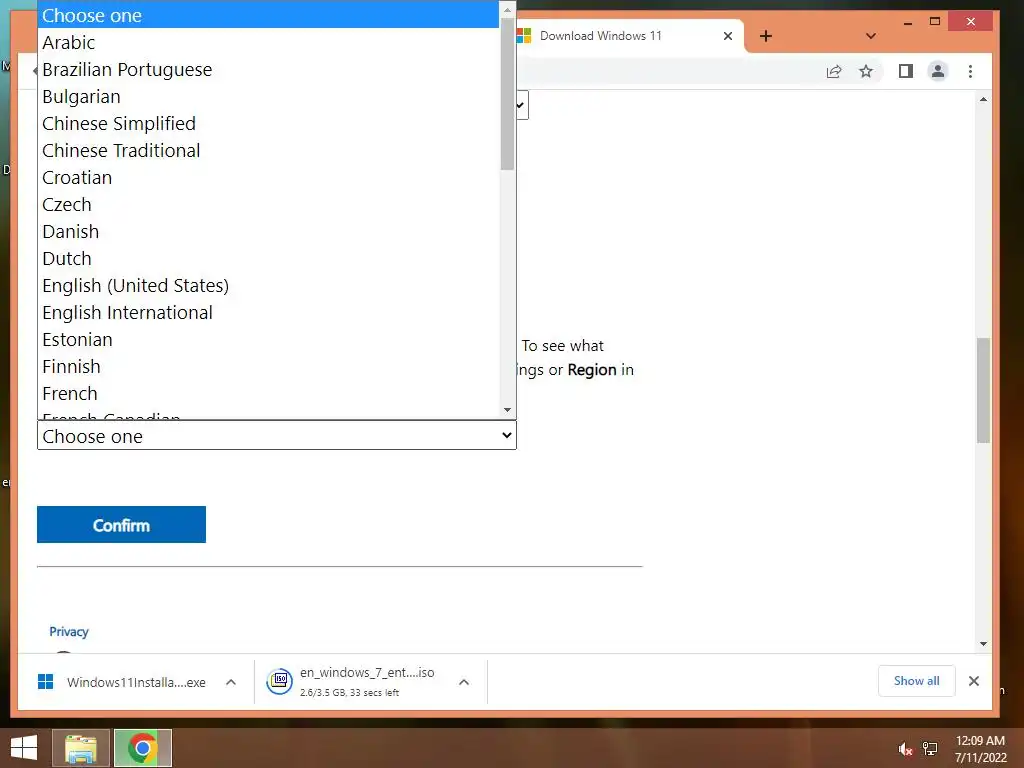Select English (United States) option
Image resolution: width=1024 pixels, height=768 pixels.
pyautogui.click(x=268, y=285)
